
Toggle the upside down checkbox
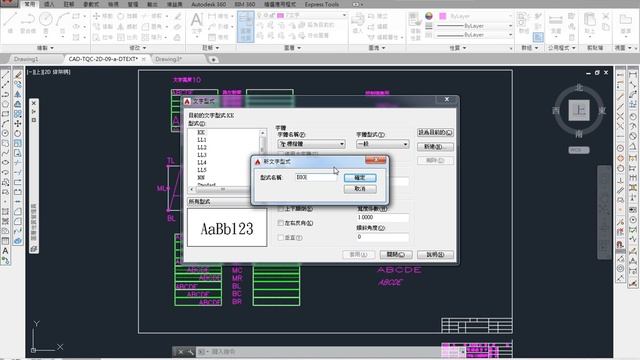pyautogui.click(x=280, y=209)
